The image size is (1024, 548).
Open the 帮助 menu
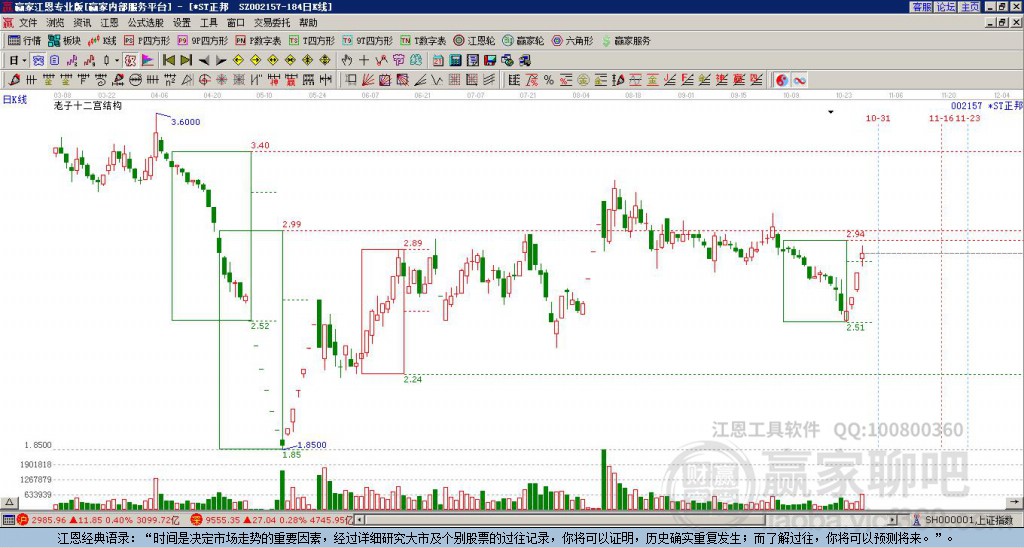(x=308, y=23)
